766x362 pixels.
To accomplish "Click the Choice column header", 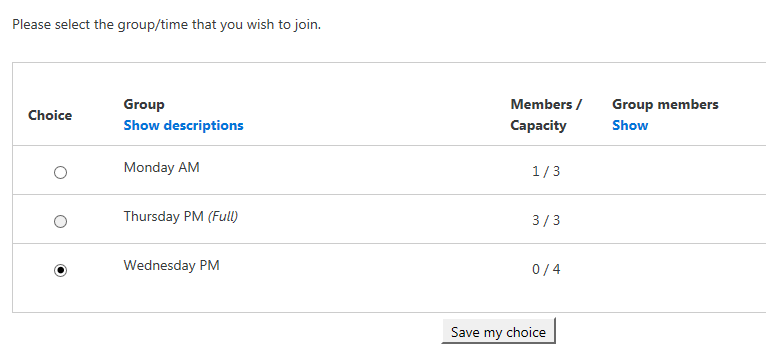I will point(50,115).
